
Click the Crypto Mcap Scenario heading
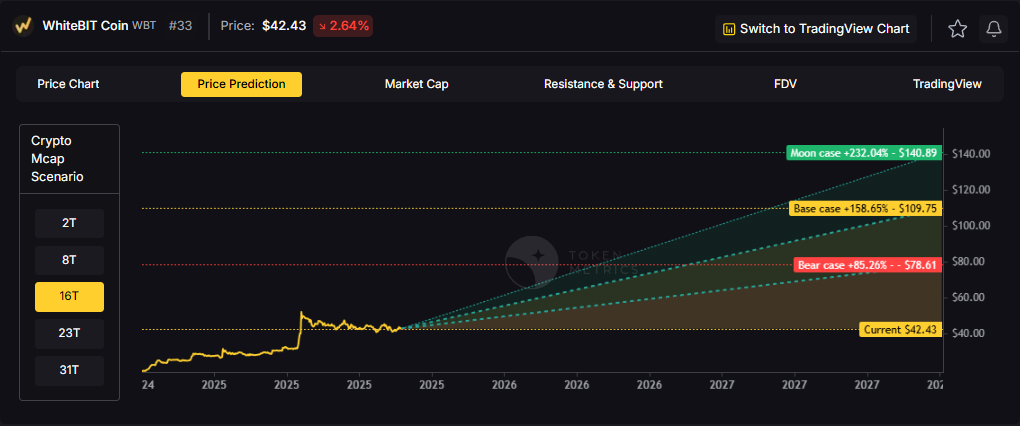(x=57, y=159)
